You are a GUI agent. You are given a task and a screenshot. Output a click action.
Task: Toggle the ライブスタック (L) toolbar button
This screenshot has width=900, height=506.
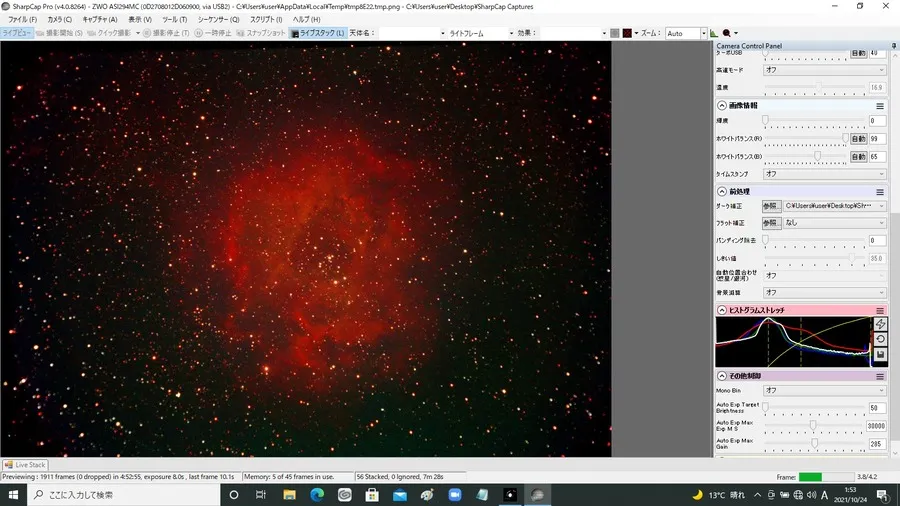(318, 33)
